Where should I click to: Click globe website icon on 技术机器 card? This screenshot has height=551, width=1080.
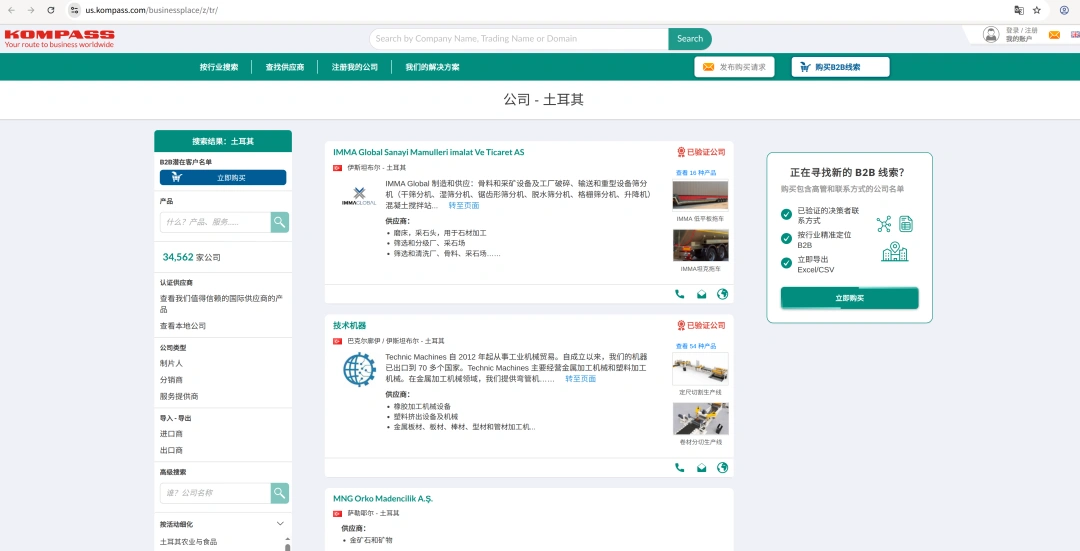[x=723, y=468]
